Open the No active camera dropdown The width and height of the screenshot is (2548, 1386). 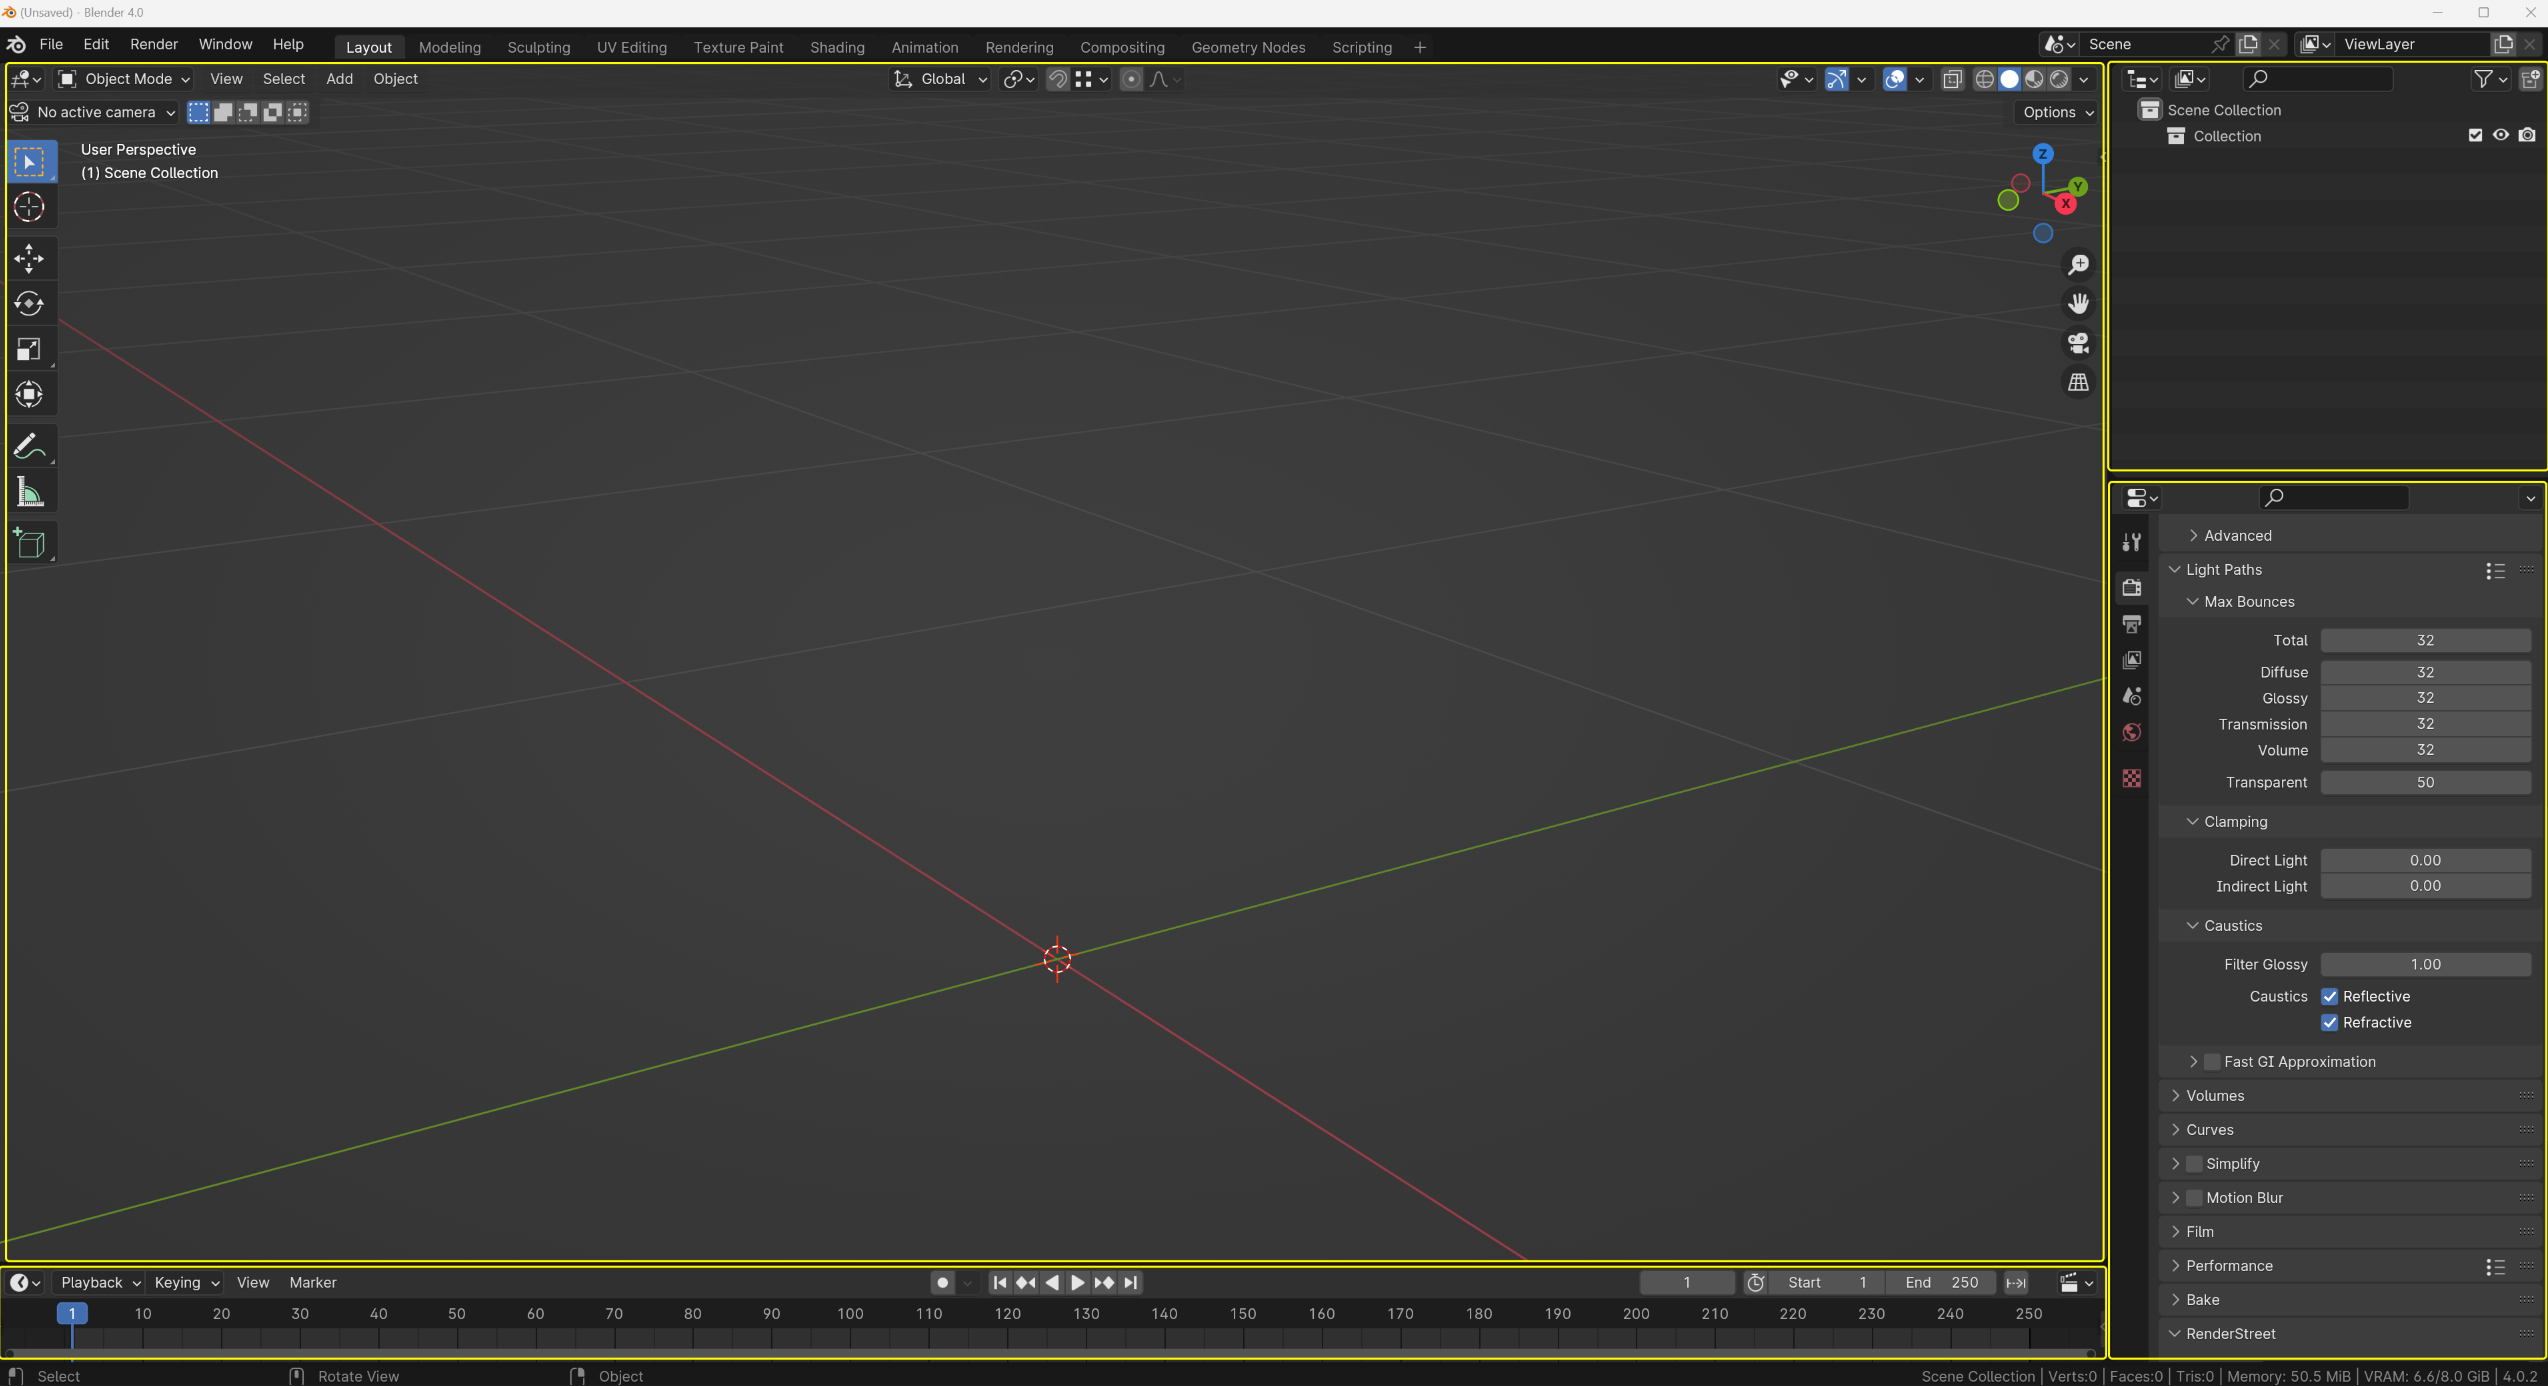94,112
